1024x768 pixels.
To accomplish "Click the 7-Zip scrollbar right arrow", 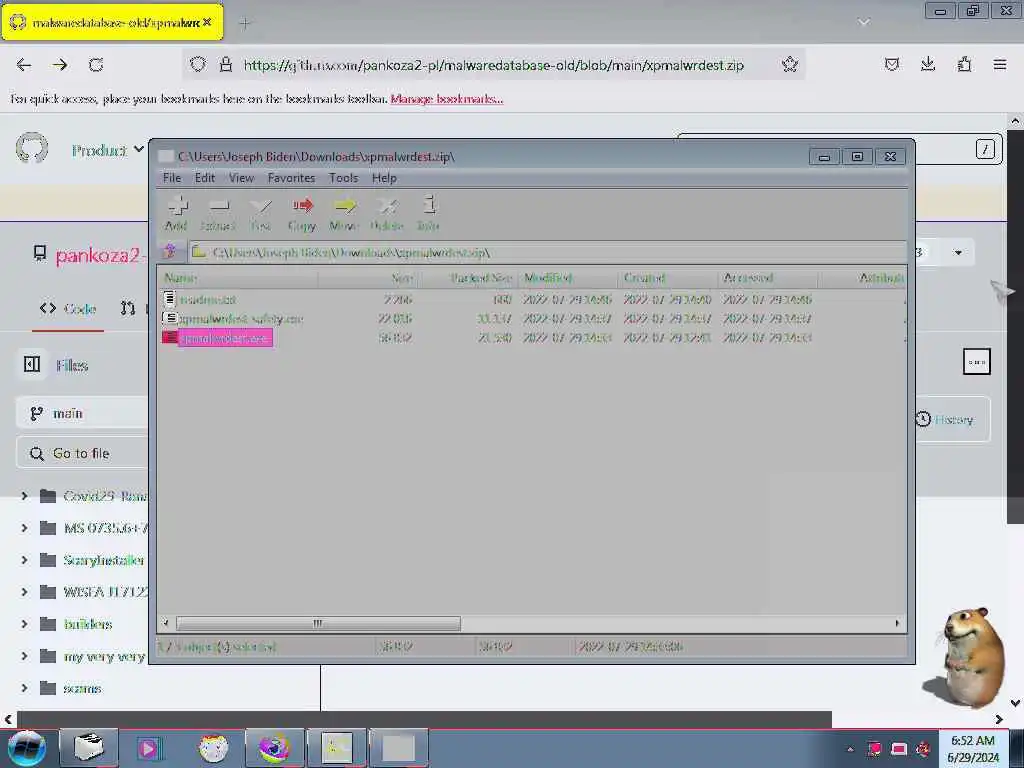I will click(897, 624).
